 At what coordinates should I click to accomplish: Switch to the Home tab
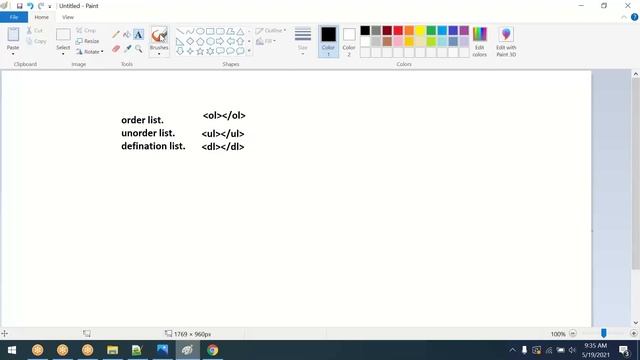point(42,17)
